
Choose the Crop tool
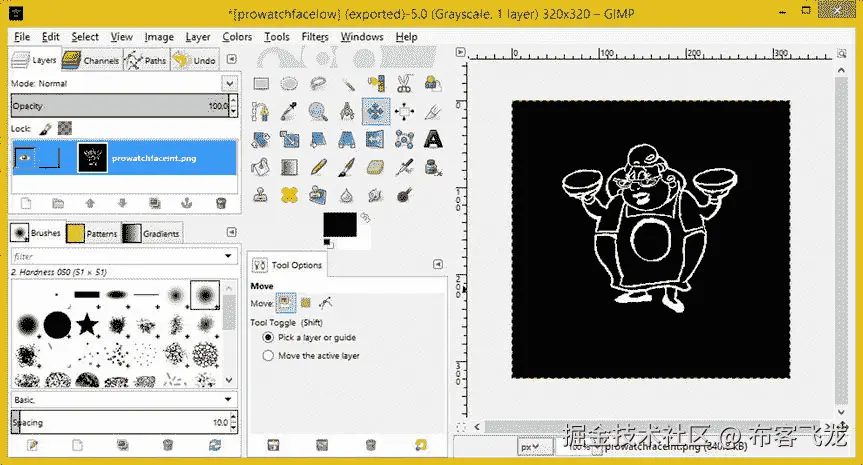433,112
